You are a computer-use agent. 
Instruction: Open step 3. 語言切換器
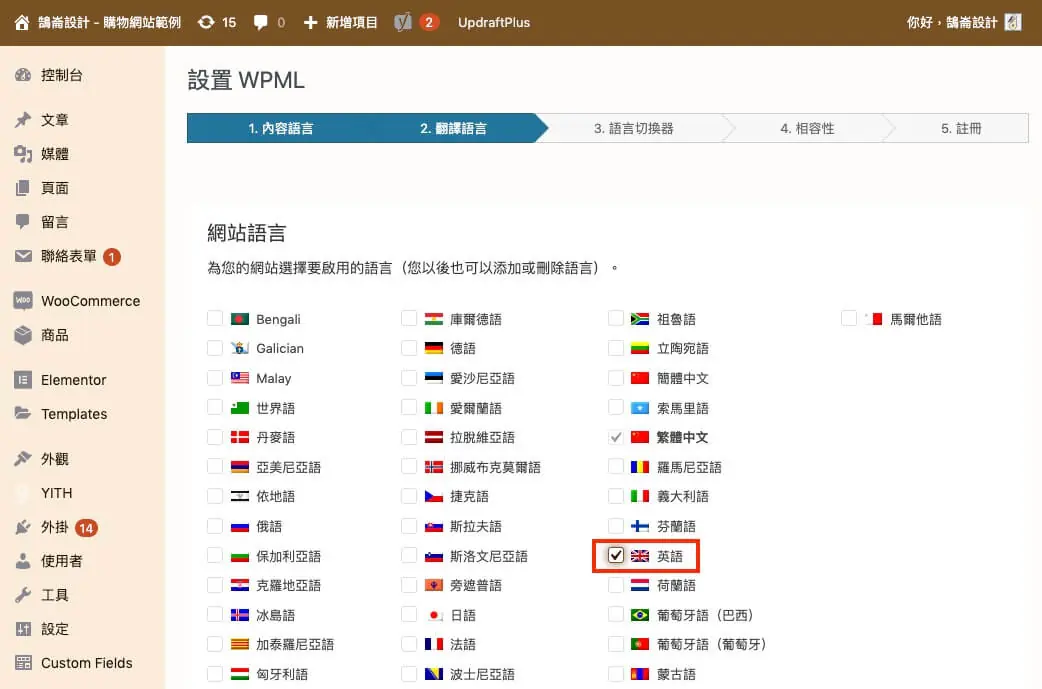[x=633, y=128]
